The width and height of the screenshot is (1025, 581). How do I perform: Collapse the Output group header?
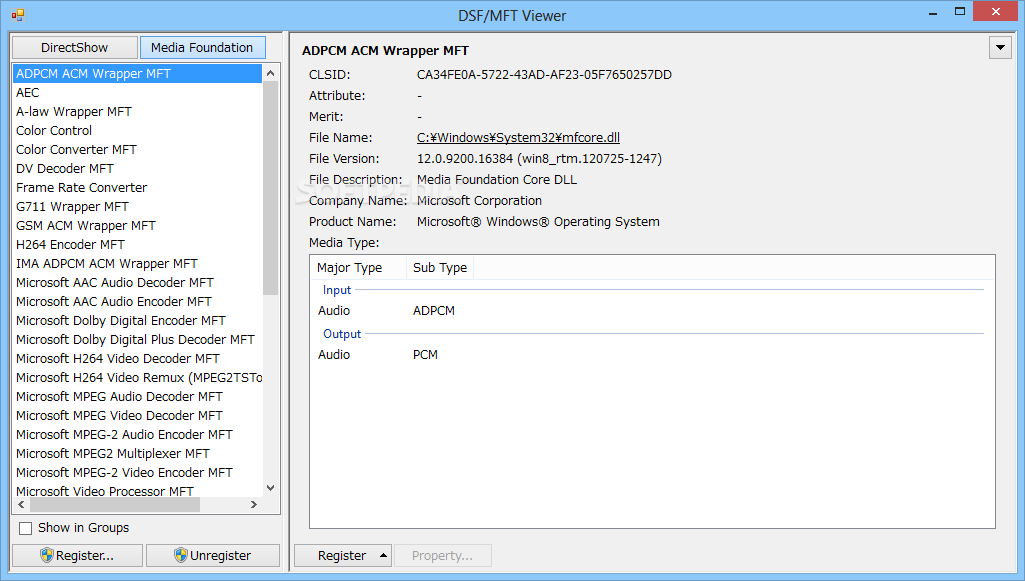point(342,334)
